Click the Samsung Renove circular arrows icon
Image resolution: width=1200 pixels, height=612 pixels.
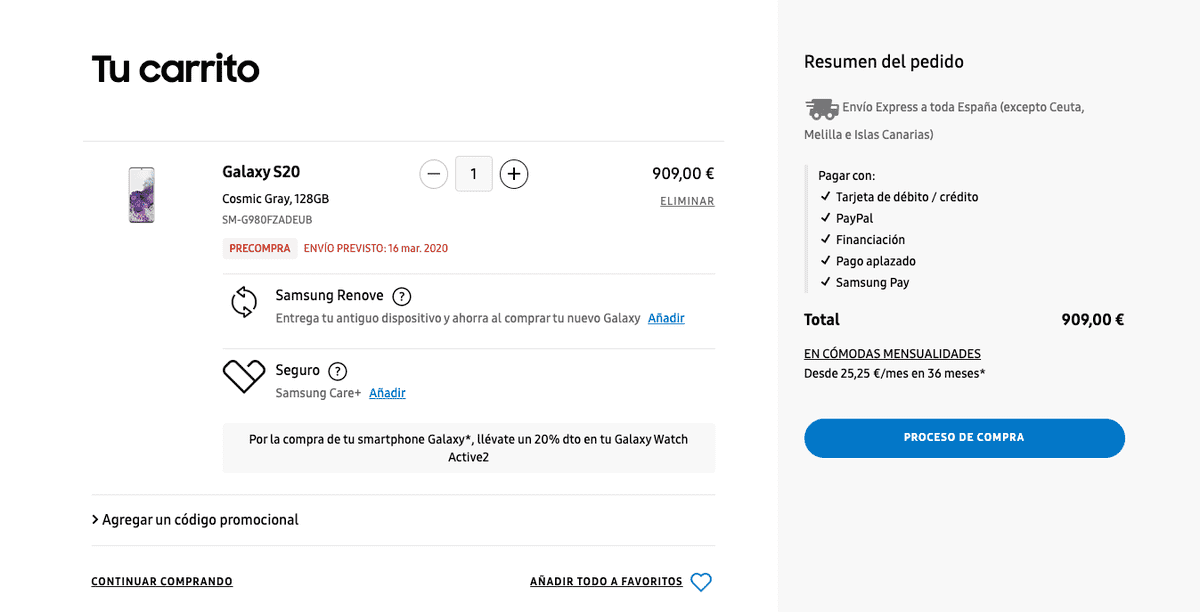pyautogui.click(x=244, y=302)
